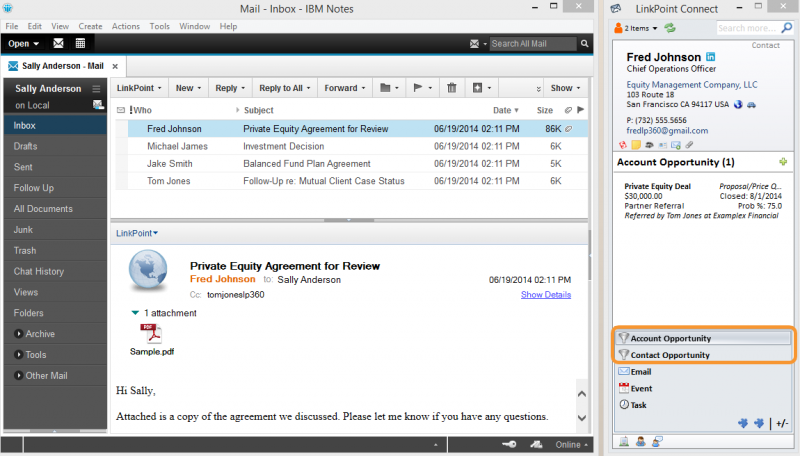Click the key security icon in the status bar
This screenshot has height=456, width=800.
[509, 444]
